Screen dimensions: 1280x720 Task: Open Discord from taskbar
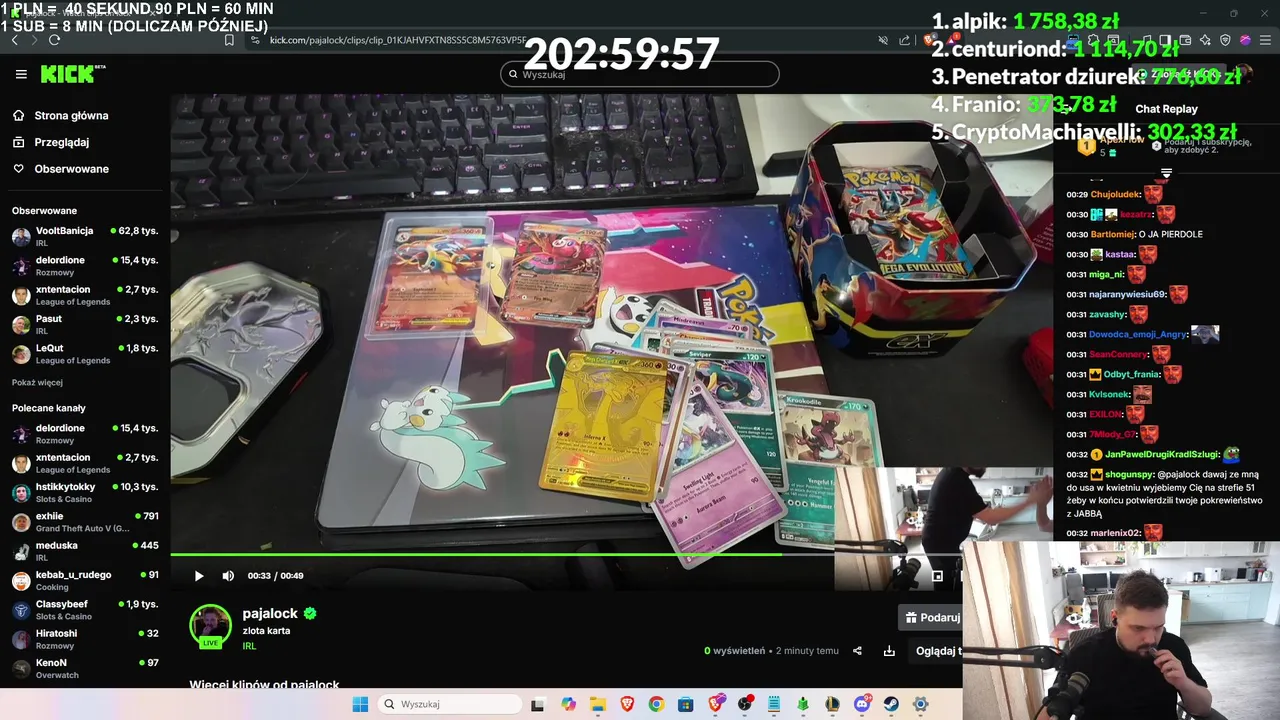[x=862, y=704]
